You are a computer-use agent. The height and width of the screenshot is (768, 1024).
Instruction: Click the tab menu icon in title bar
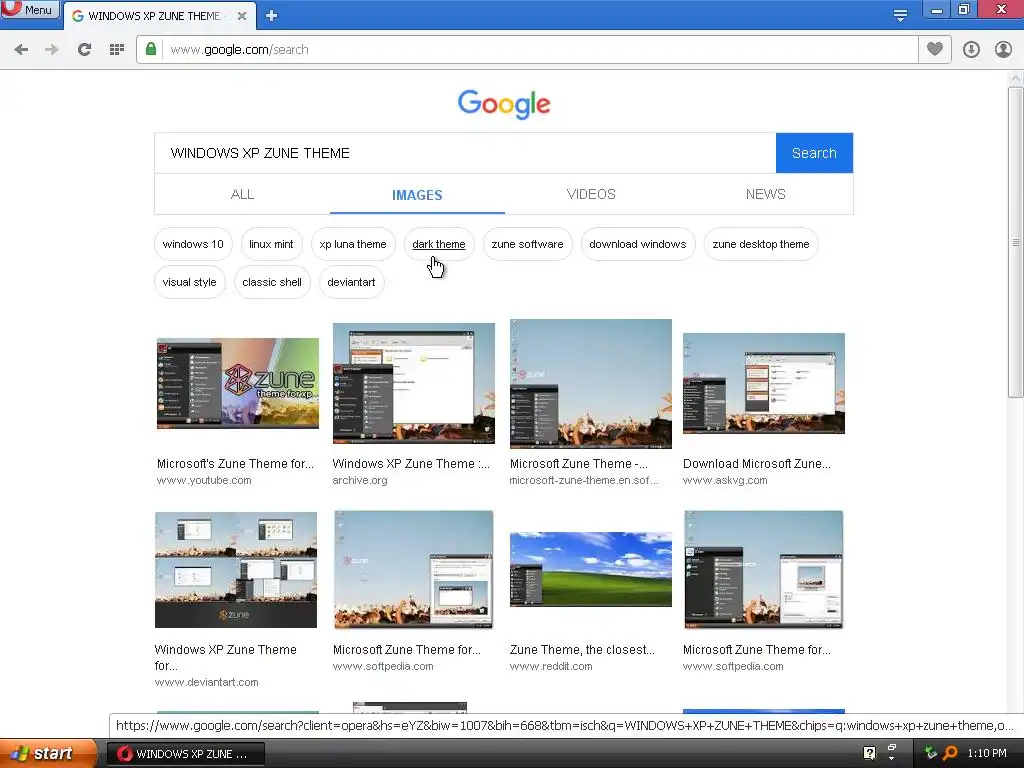click(x=900, y=15)
